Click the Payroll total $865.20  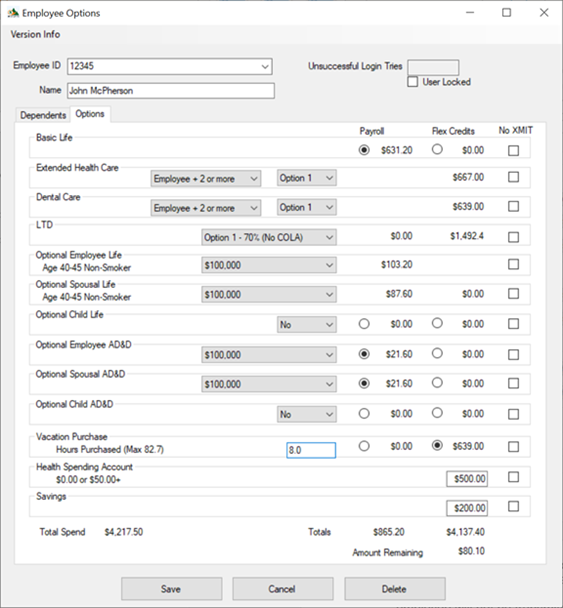point(389,532)
